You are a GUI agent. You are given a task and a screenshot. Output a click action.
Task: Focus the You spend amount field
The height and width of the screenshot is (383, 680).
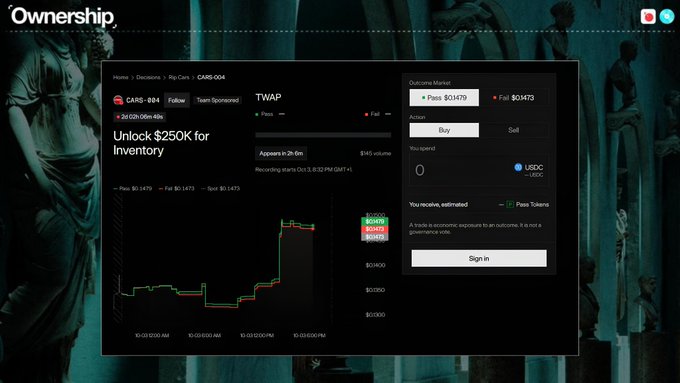(479, 170)
